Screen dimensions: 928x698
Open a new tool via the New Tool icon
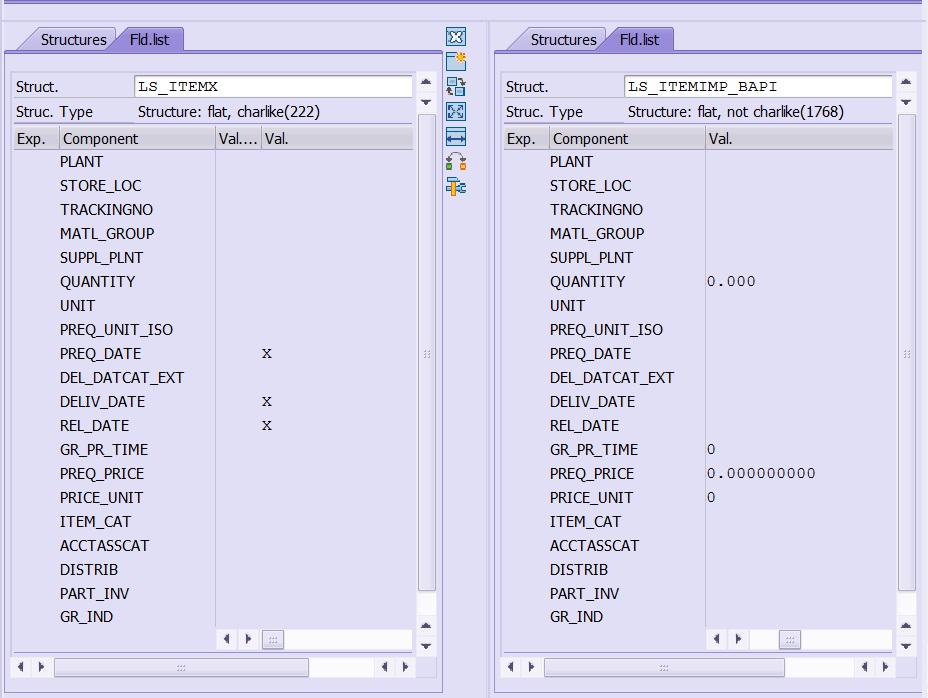tap(455, 61)
